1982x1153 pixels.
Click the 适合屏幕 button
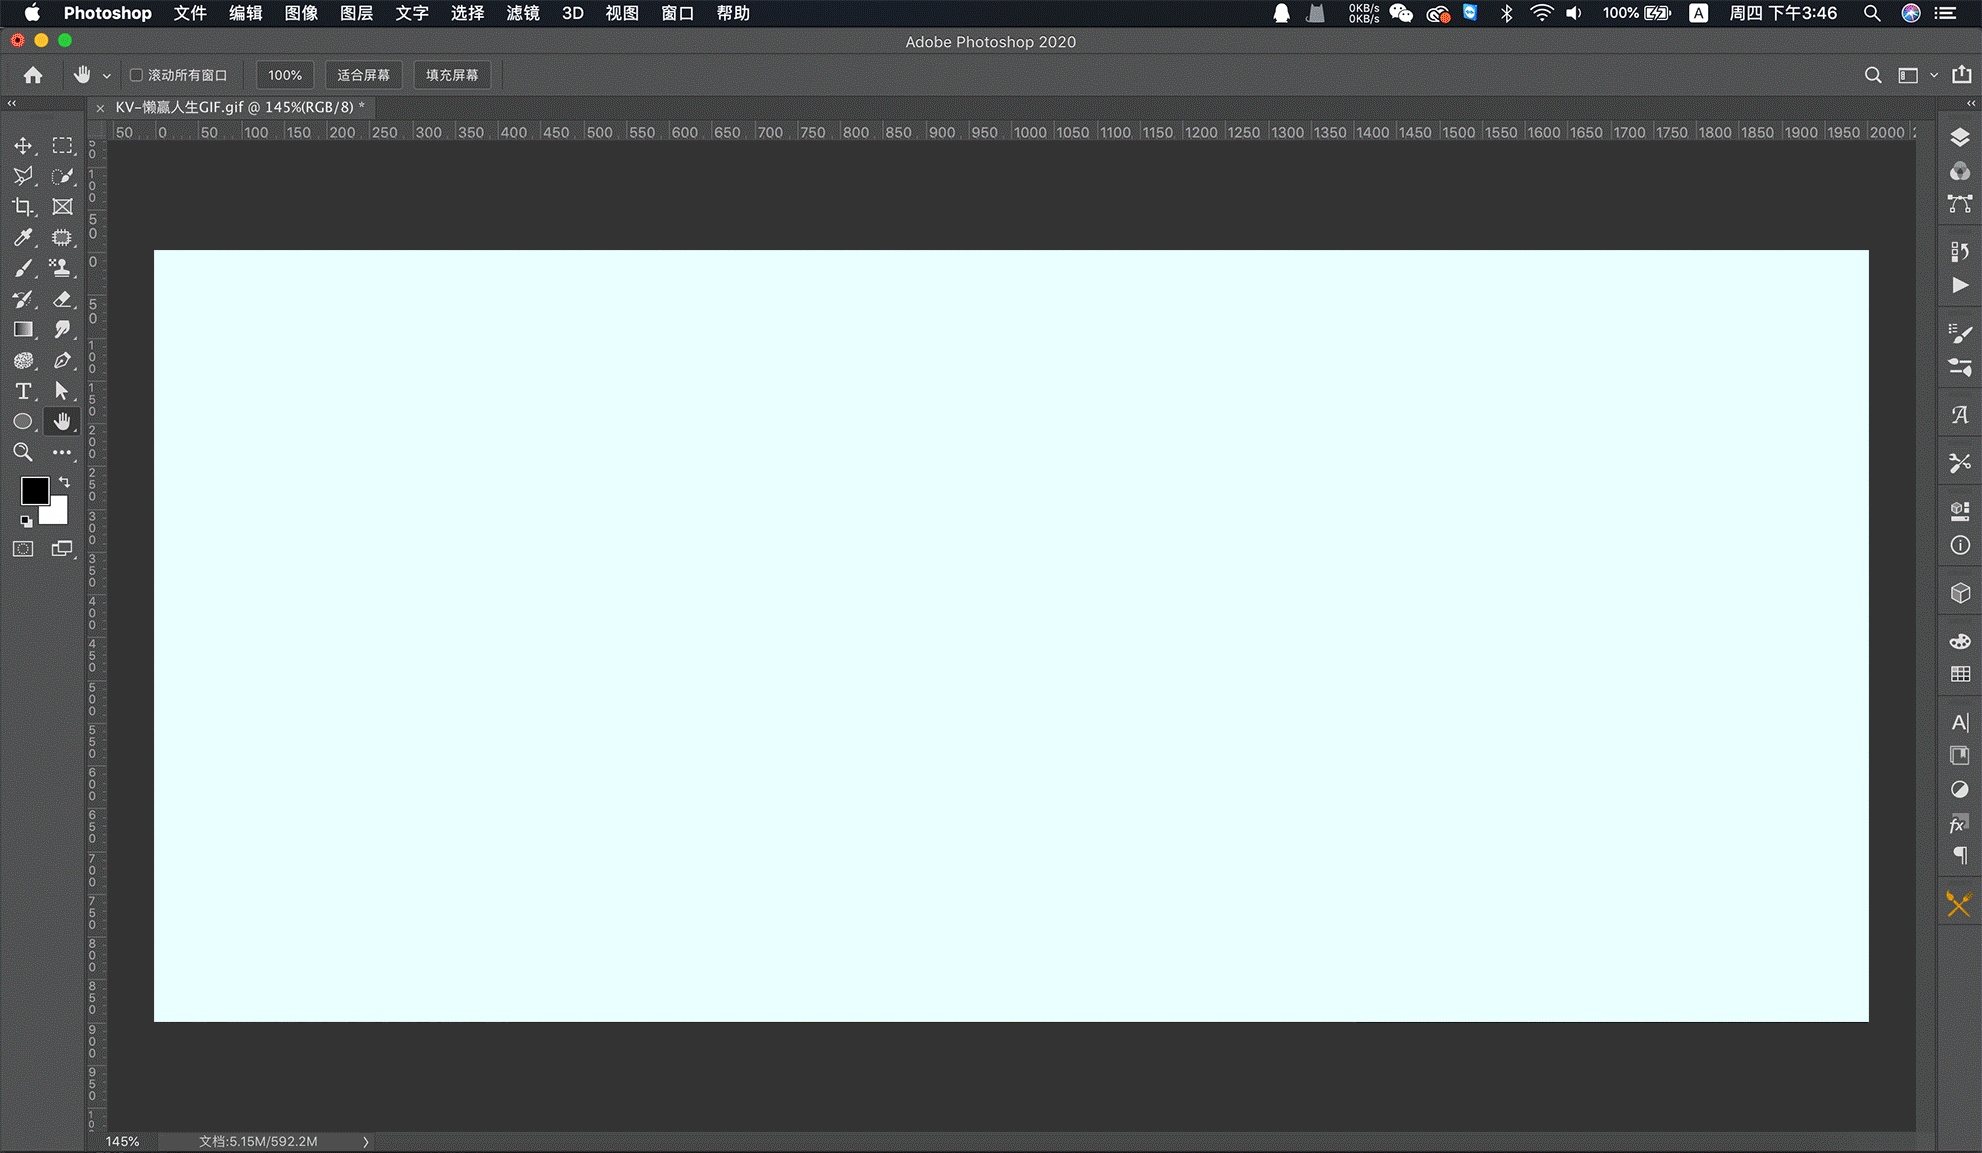tap(363, 75)
